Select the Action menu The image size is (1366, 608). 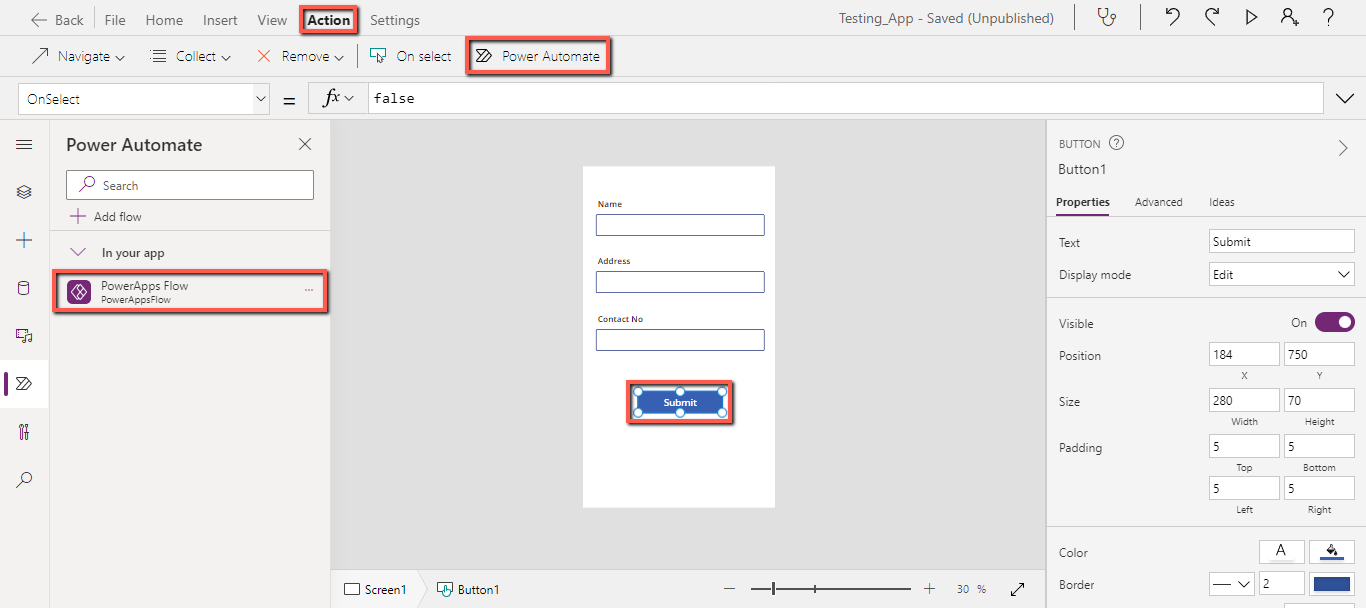(x=329, y=20)
